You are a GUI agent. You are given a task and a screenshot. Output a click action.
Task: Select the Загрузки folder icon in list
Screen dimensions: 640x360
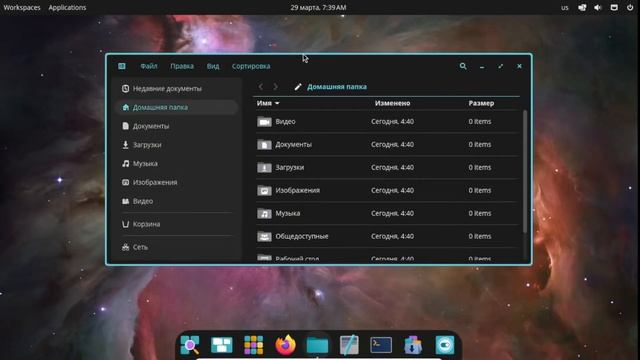click(x=264, y=167)
